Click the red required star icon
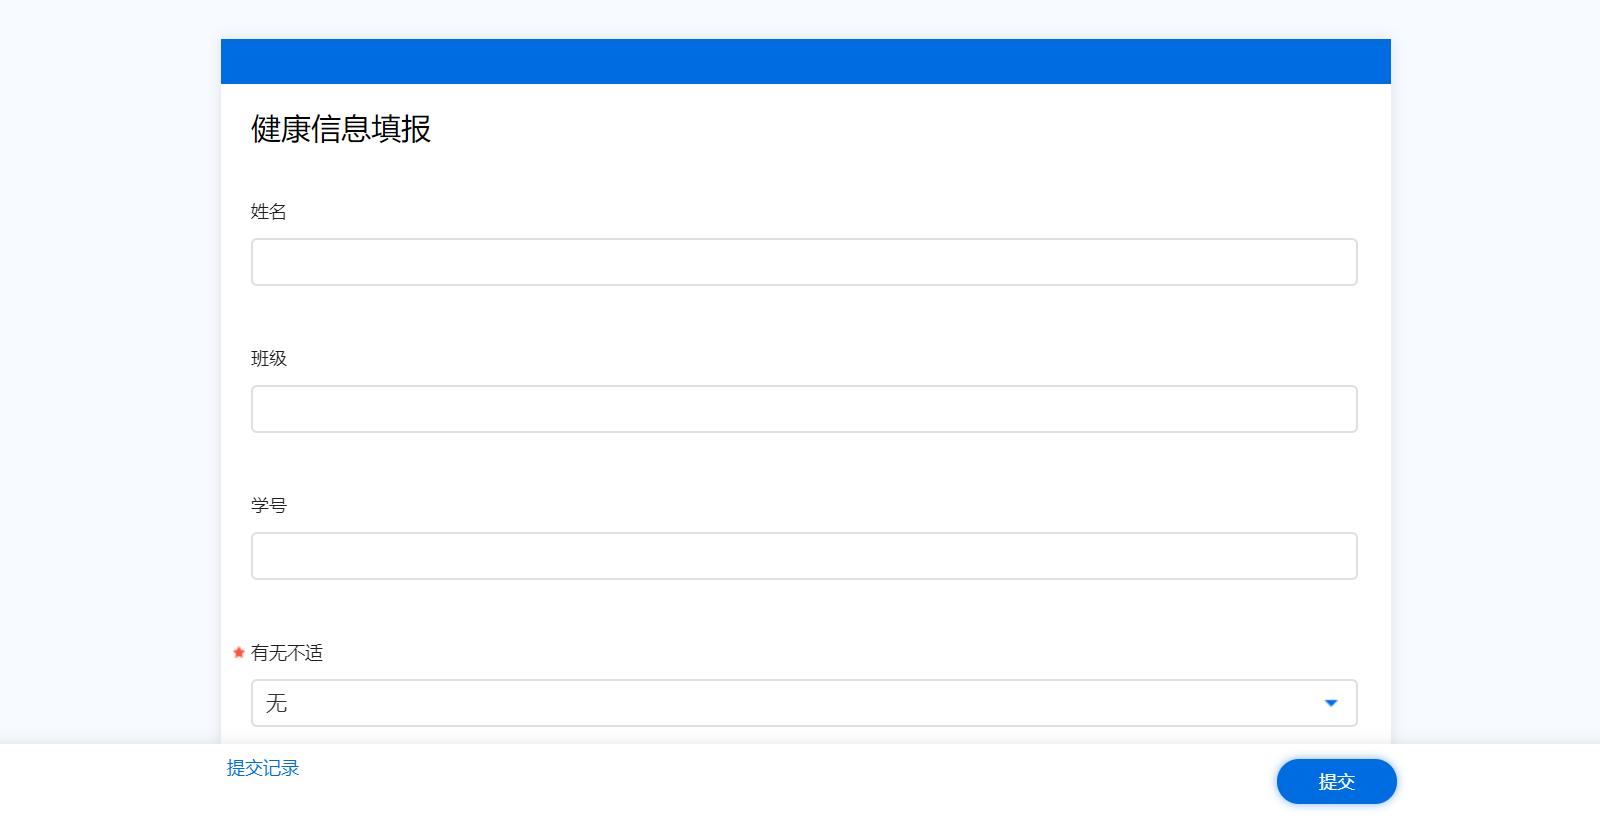Image resolution: width=1600 pixels, height=816 pixels. (239, 653)
